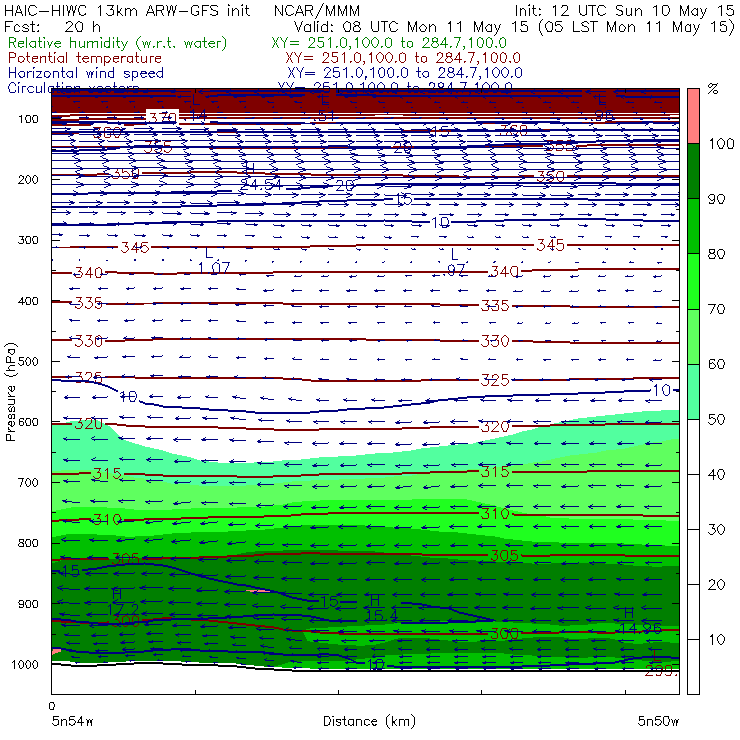This screenshot has width=740, height=740.
Task: Click the pink saturation patch near 880 hPa
Action: coord(259,591)
